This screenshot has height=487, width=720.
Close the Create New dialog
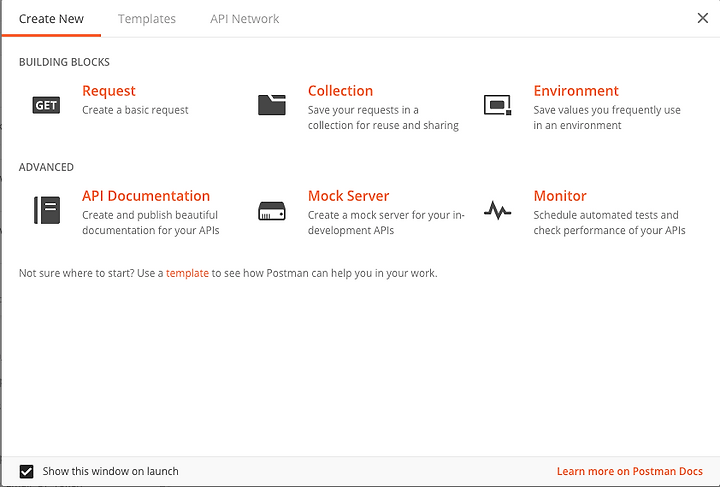coord(703,18)
